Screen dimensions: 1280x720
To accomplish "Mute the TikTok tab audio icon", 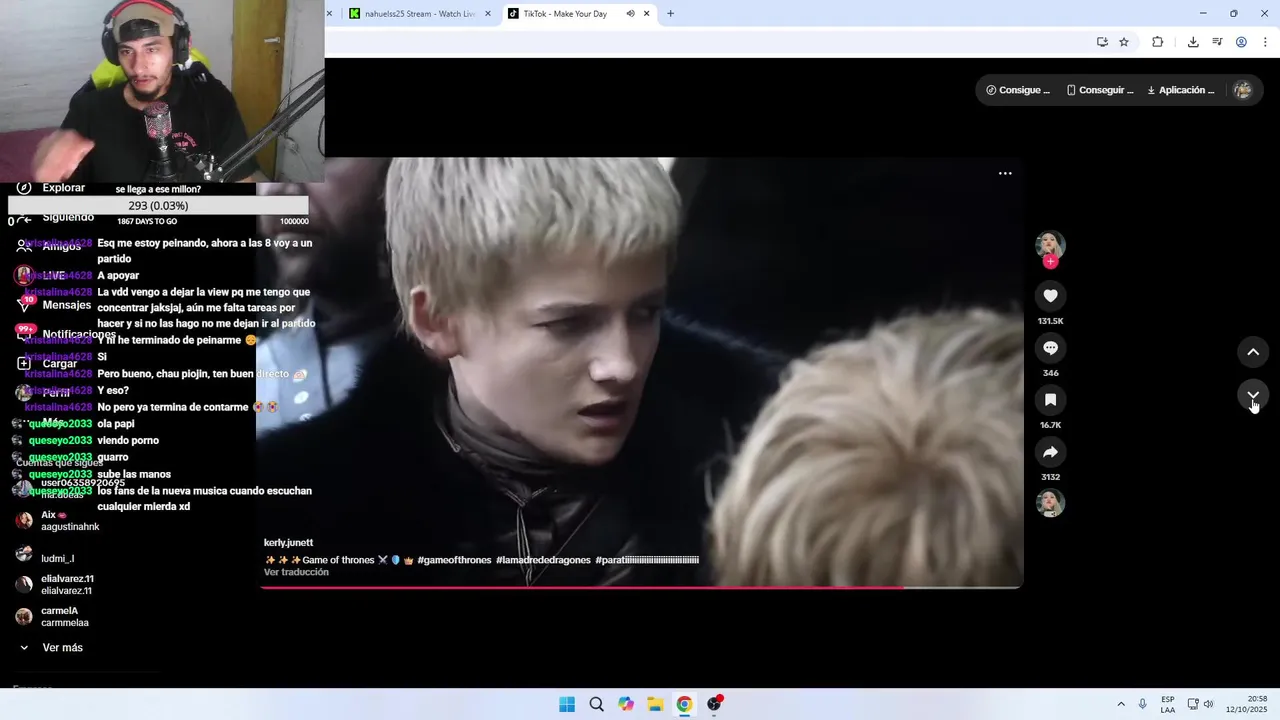I will 631,14.
